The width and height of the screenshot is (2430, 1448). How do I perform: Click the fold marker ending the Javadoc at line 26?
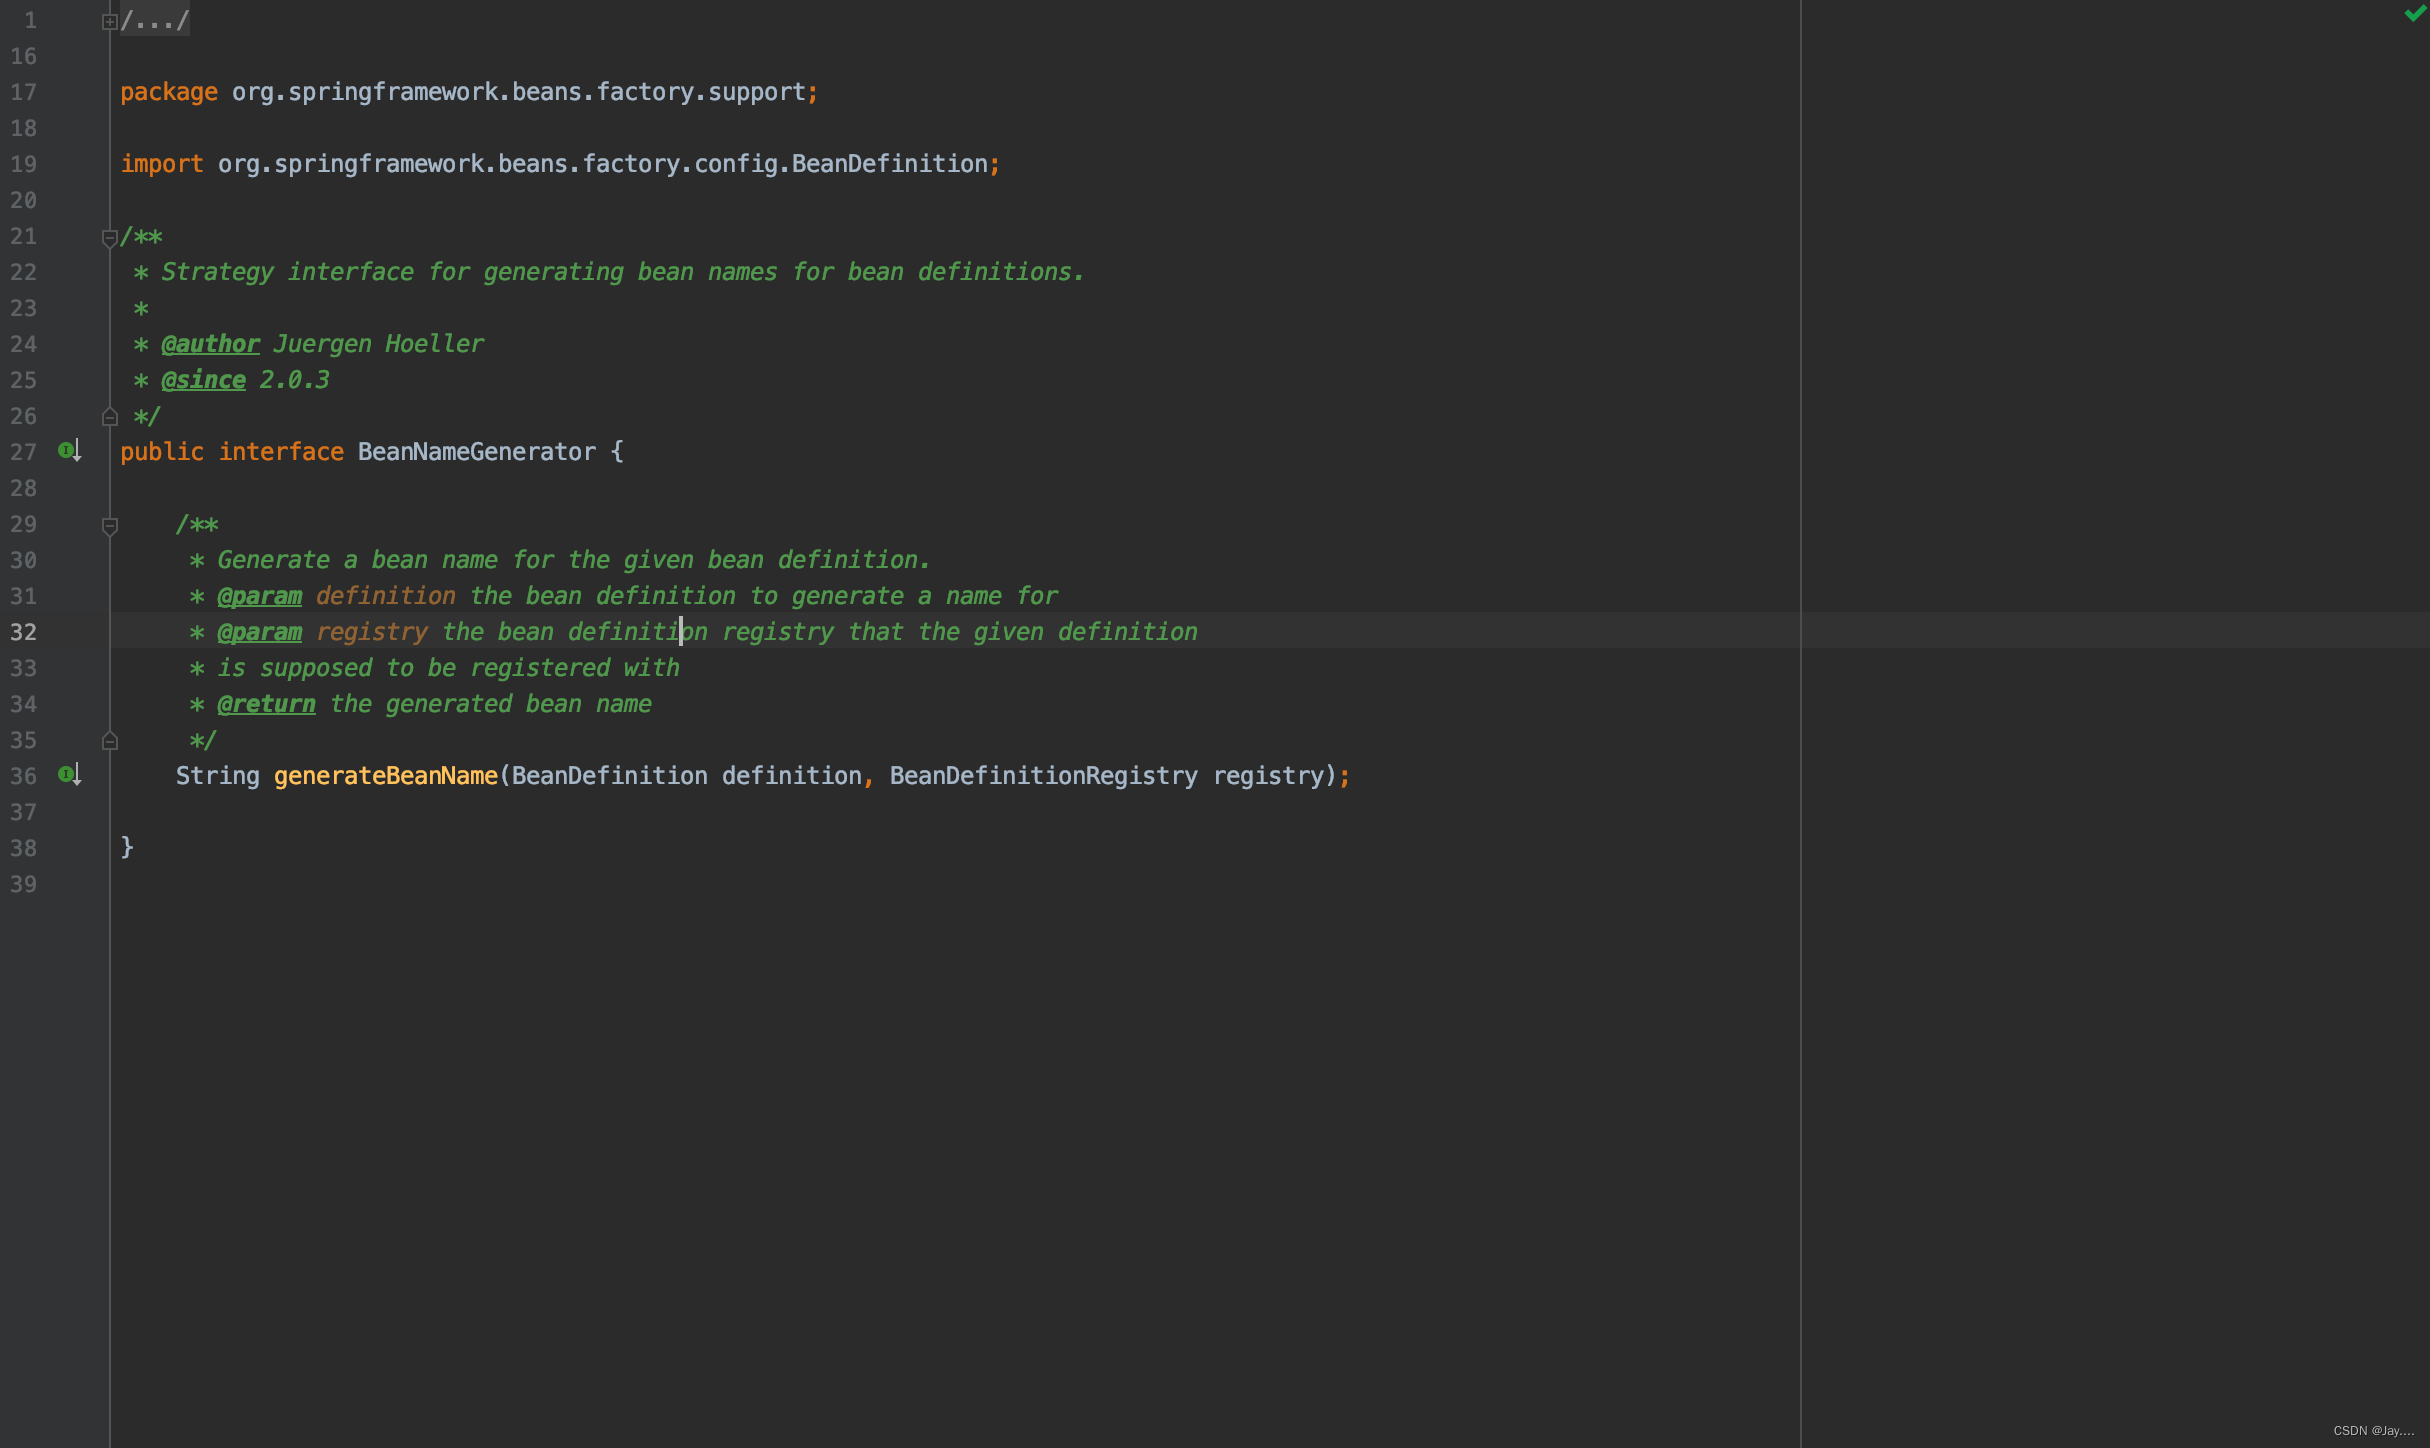(x=110, y=416)
